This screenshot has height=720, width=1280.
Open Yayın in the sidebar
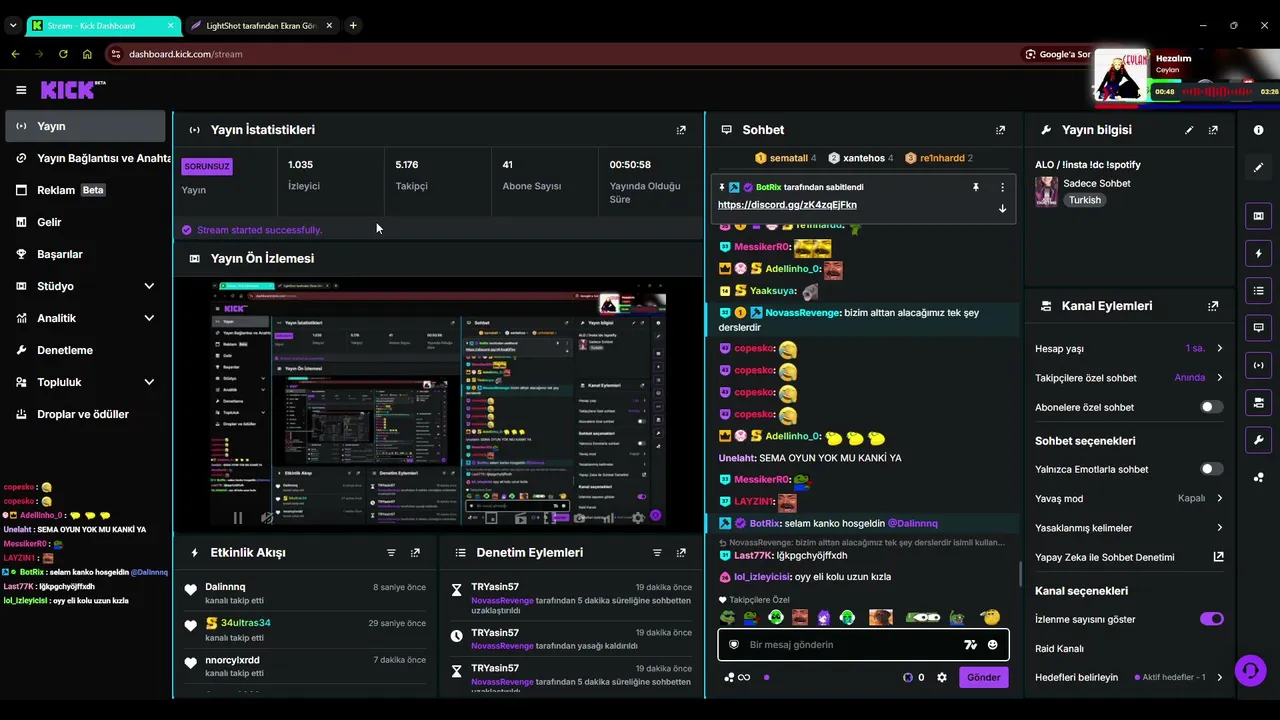click(85, 126)
